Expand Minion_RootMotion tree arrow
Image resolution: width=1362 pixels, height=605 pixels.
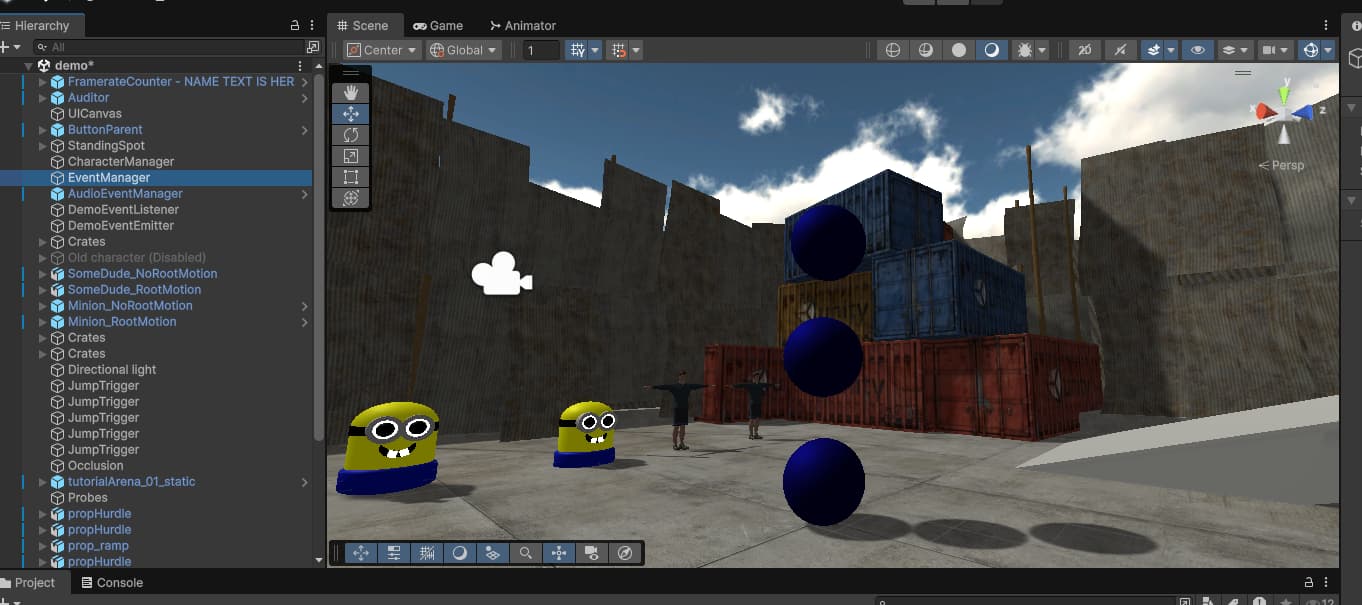pos(43,322)
